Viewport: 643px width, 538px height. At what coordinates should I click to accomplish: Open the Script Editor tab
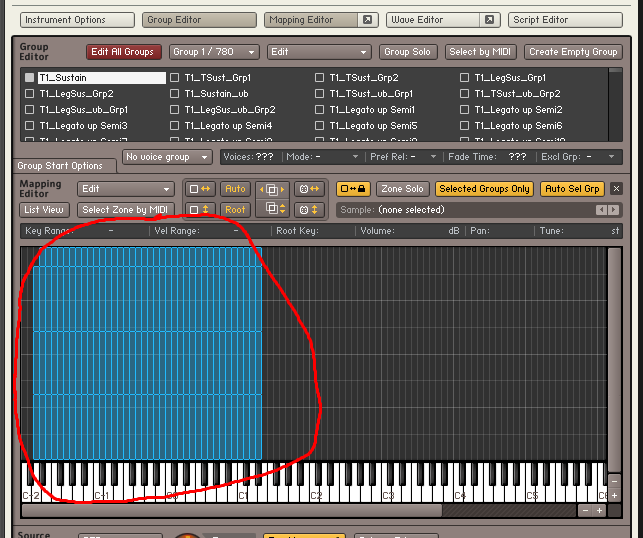click(x=565, y=20)
